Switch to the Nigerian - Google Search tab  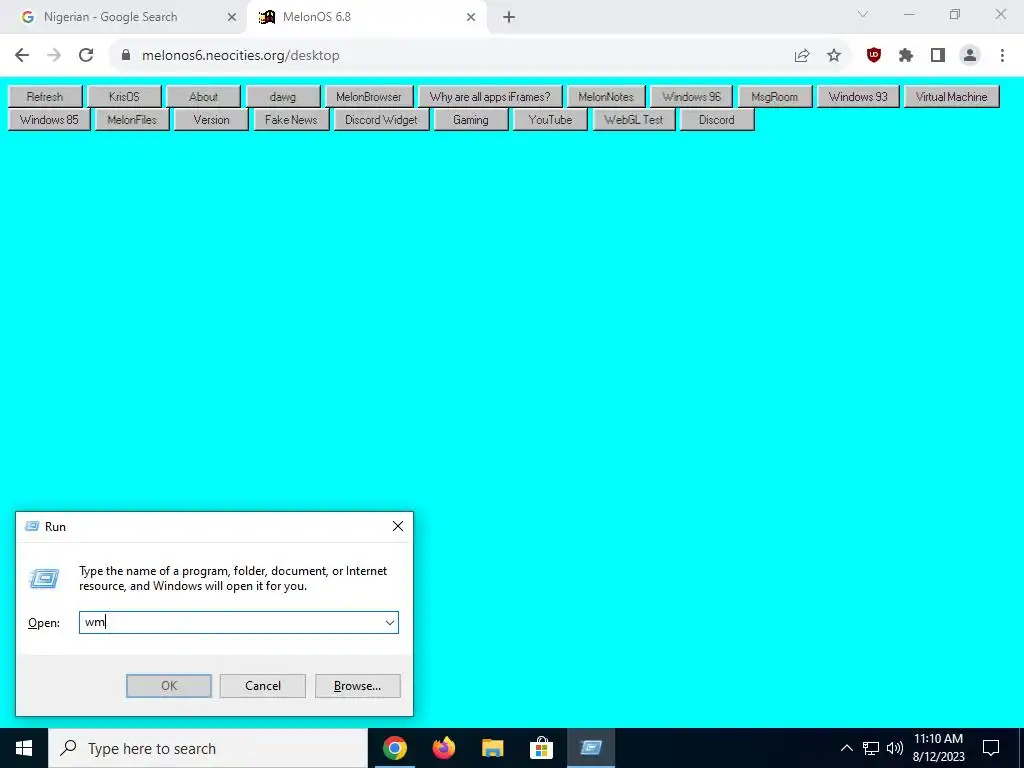point(124,17)
